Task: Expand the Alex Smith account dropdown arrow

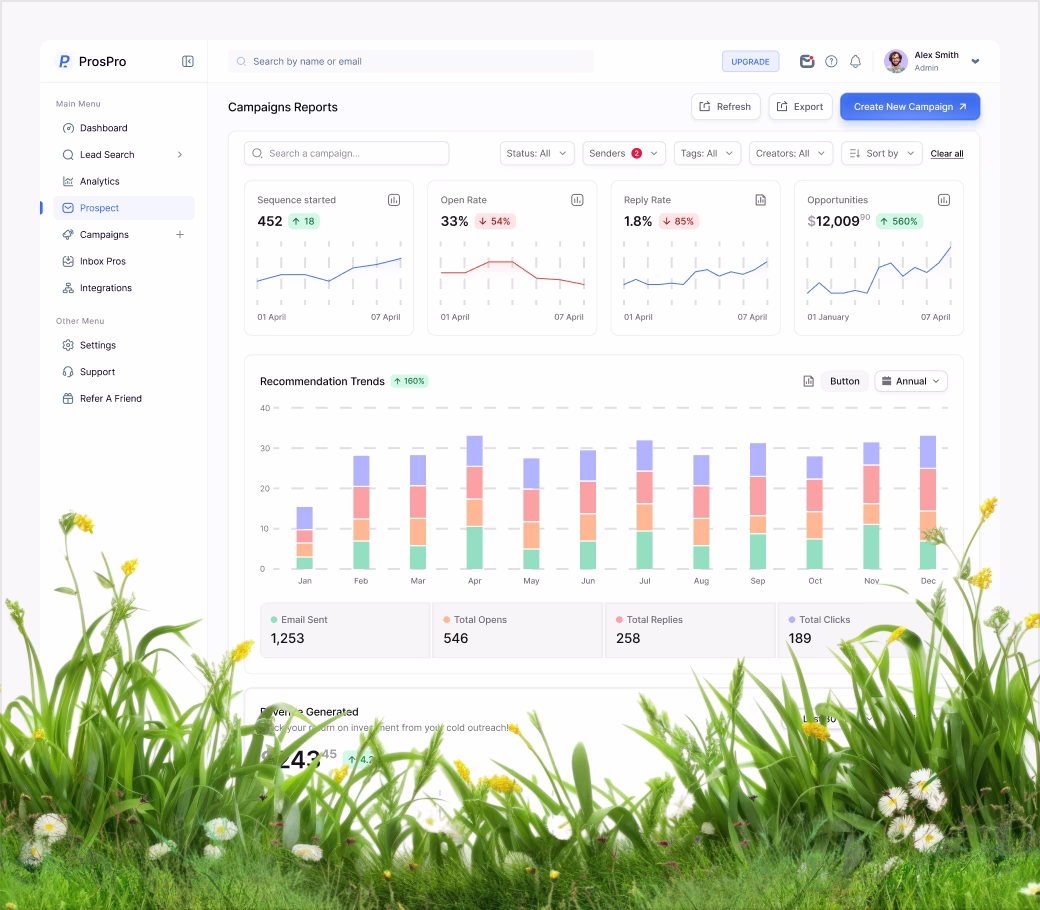Action: click(x=975, y=61)
